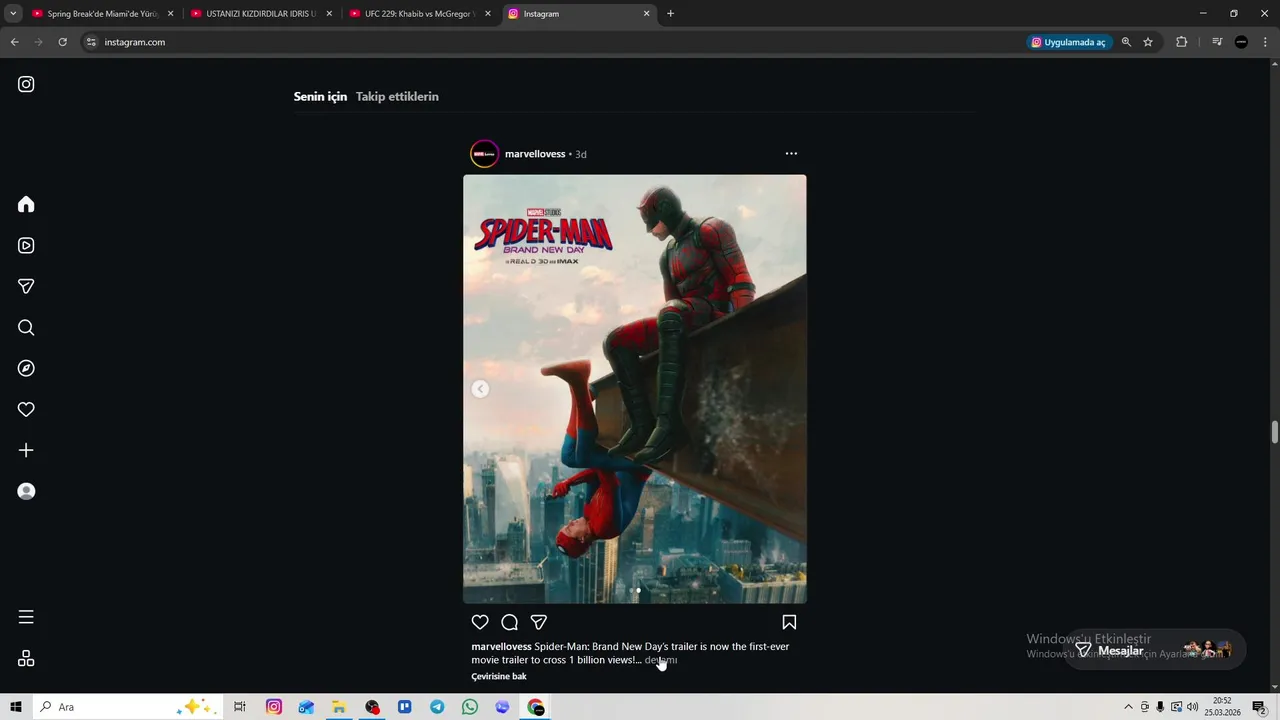The image size is (1280, 720).
Task: Open WhatsApp on taskbar
Action: click(470, 707)
